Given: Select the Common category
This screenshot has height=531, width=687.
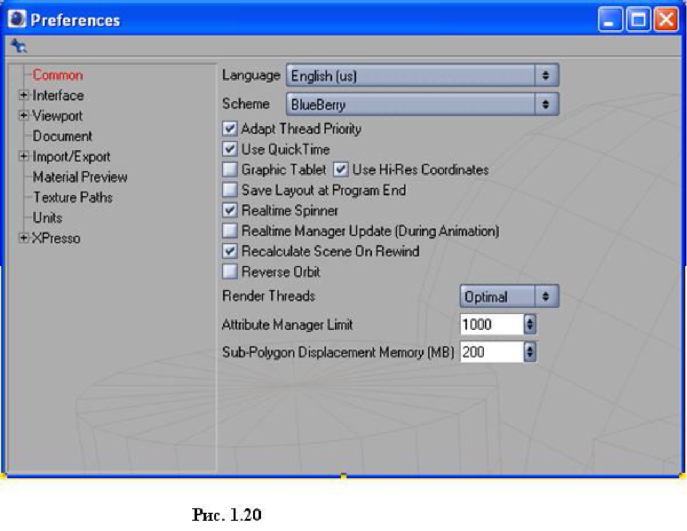Looking at the screenshot, I should point(57,75).
